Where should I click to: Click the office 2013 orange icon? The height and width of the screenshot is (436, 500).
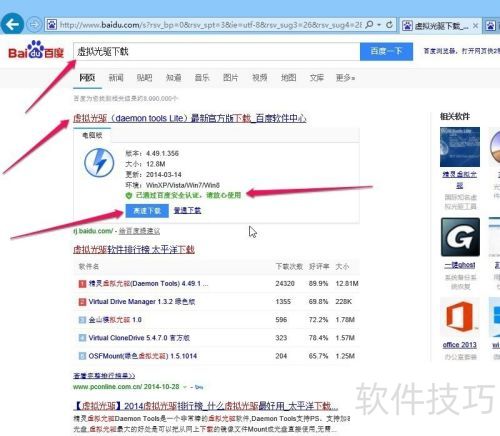click(x=460, y=316)
